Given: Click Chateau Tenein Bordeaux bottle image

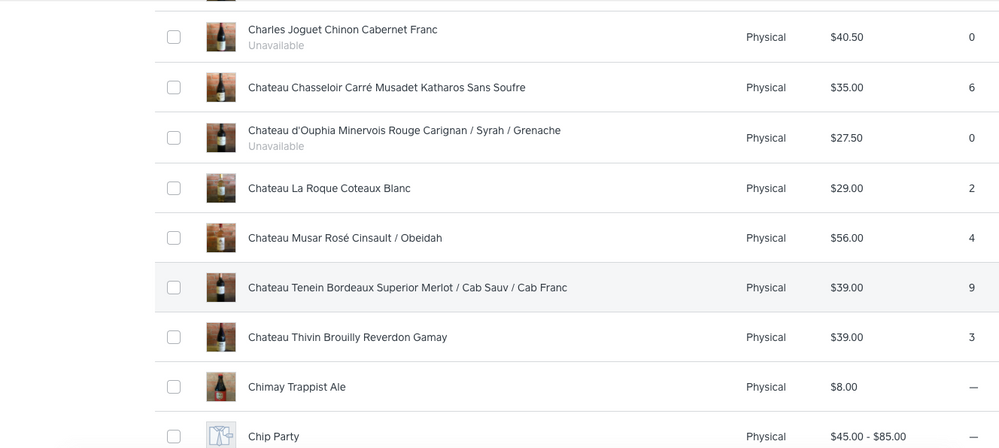Looking at the screenshot, I should [x=221, y=287].
